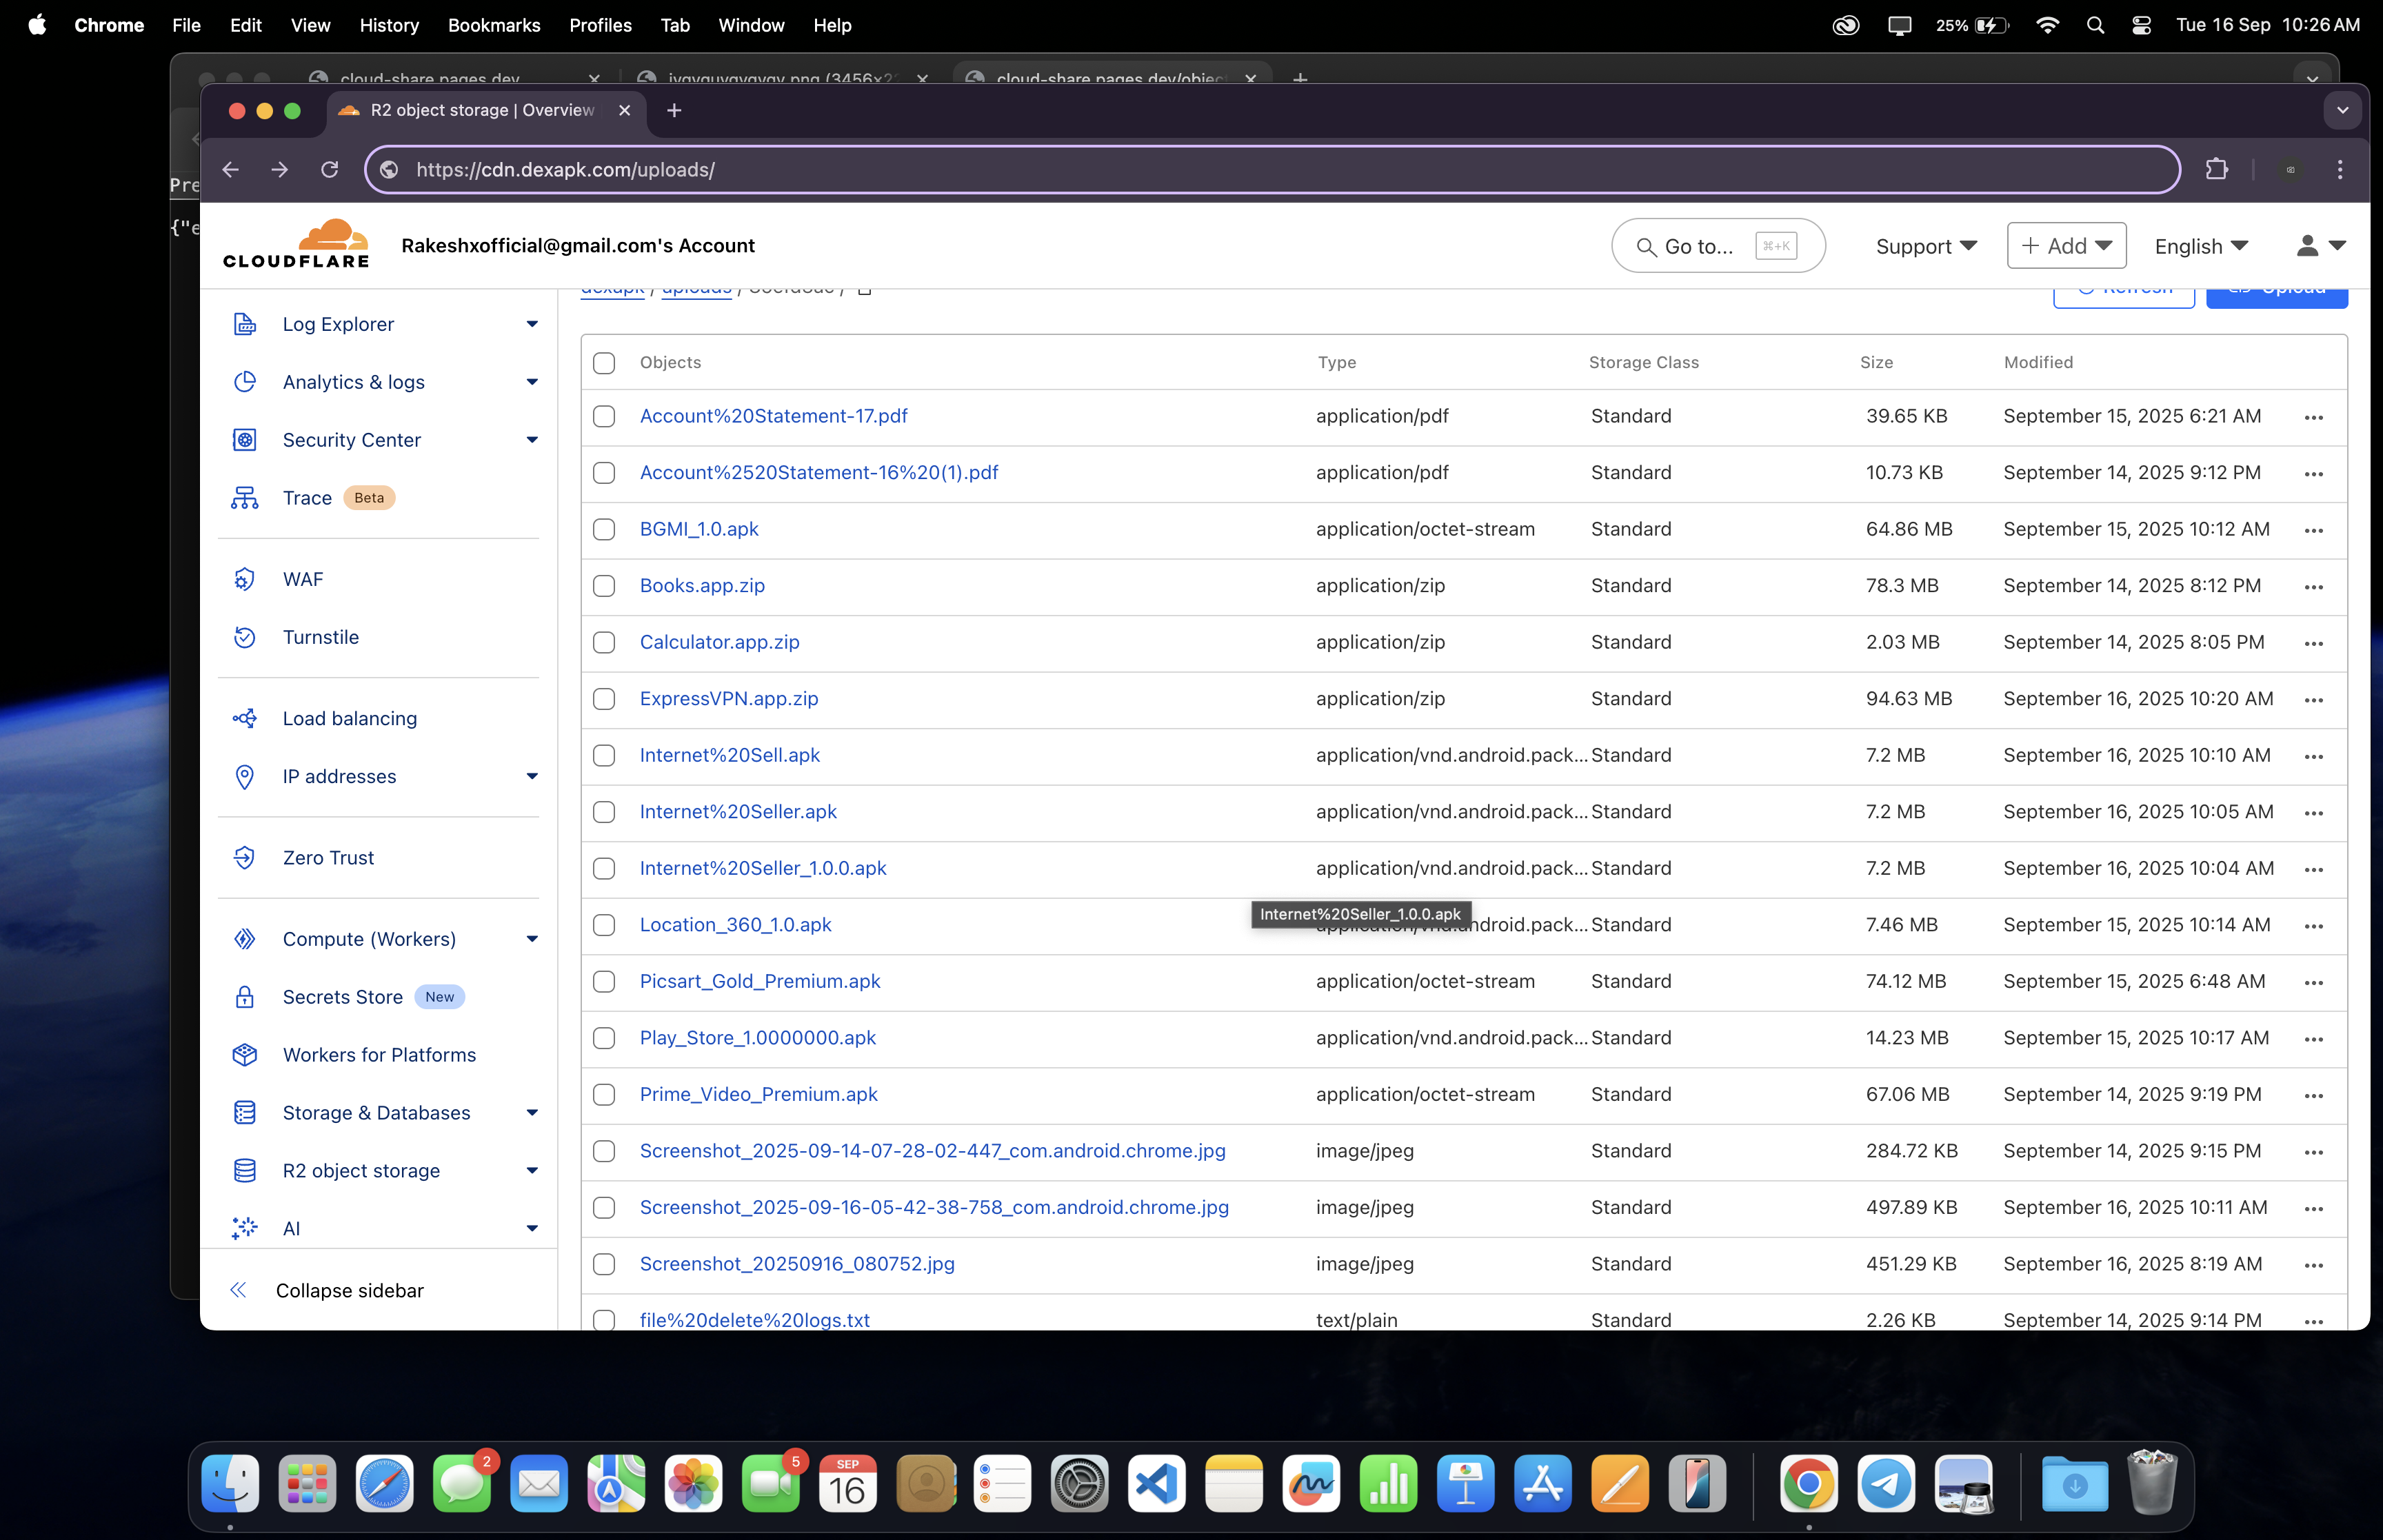
Task: Click the Analytics & logs pie icon
Action: point(244,382)
